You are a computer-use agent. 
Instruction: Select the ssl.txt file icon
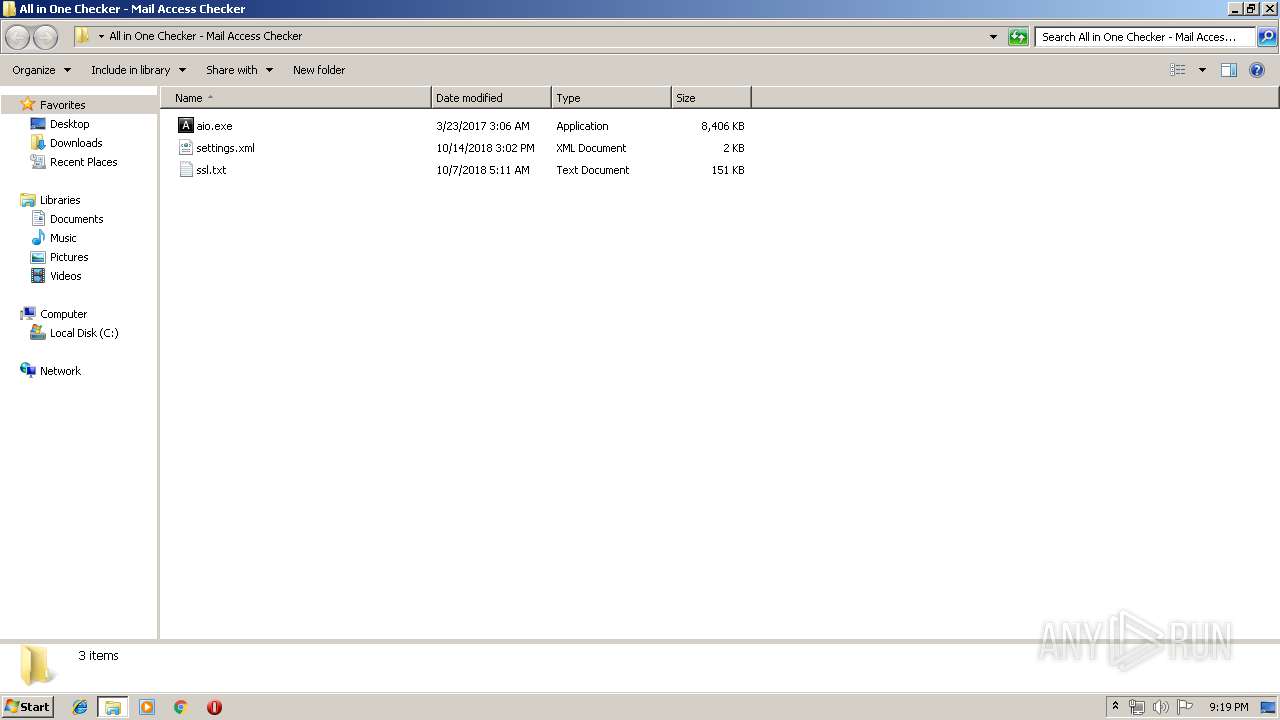pyautogui.click(x=185, y=170)
